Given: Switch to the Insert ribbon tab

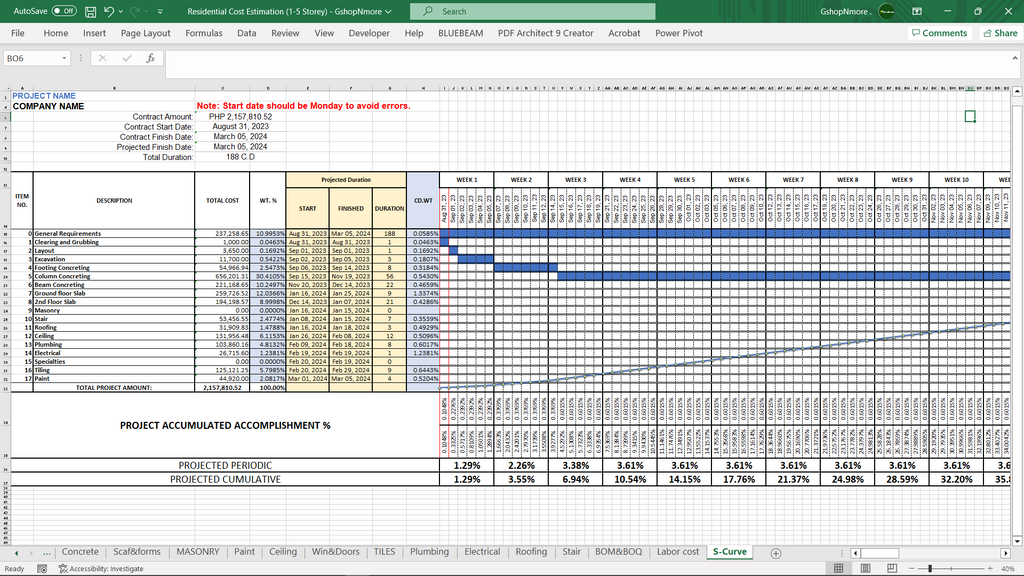Looking at the screenshot, I should click(94, 33).
